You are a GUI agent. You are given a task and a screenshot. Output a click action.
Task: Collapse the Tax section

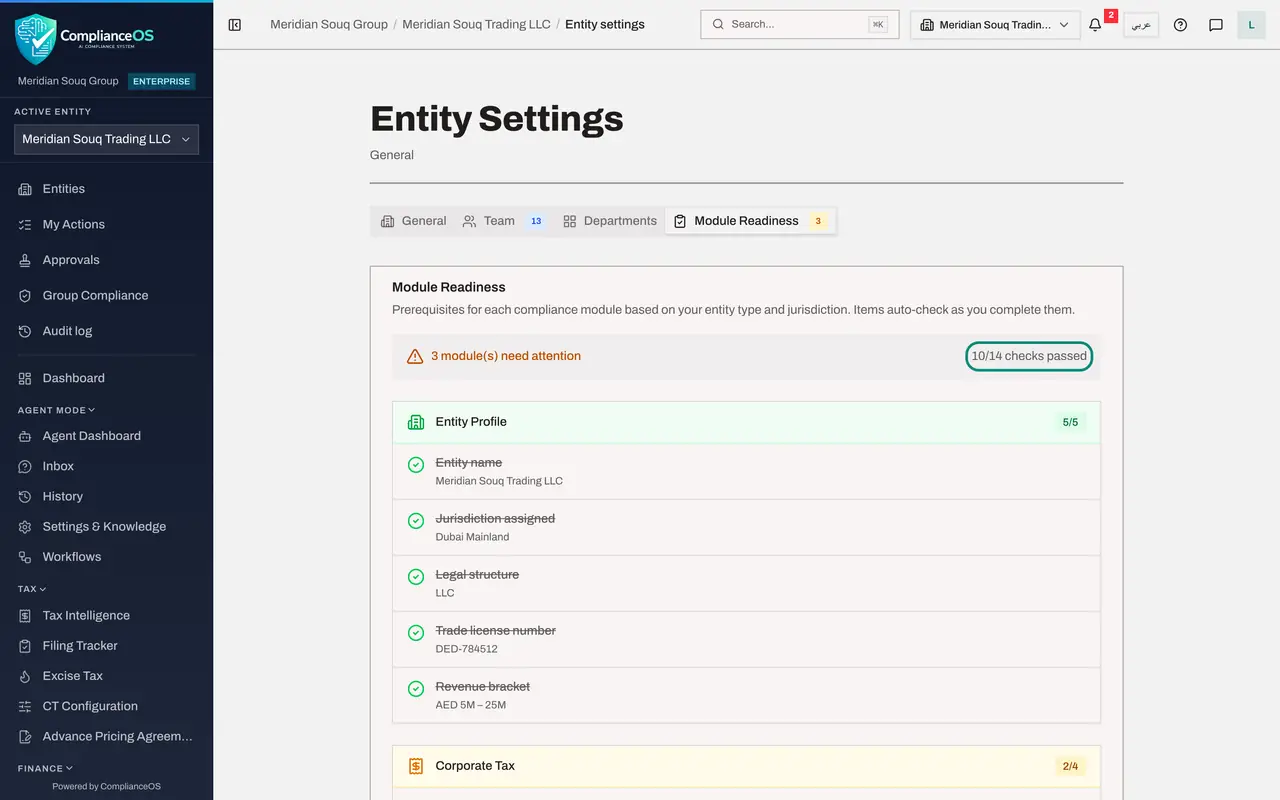click(32, 589)
